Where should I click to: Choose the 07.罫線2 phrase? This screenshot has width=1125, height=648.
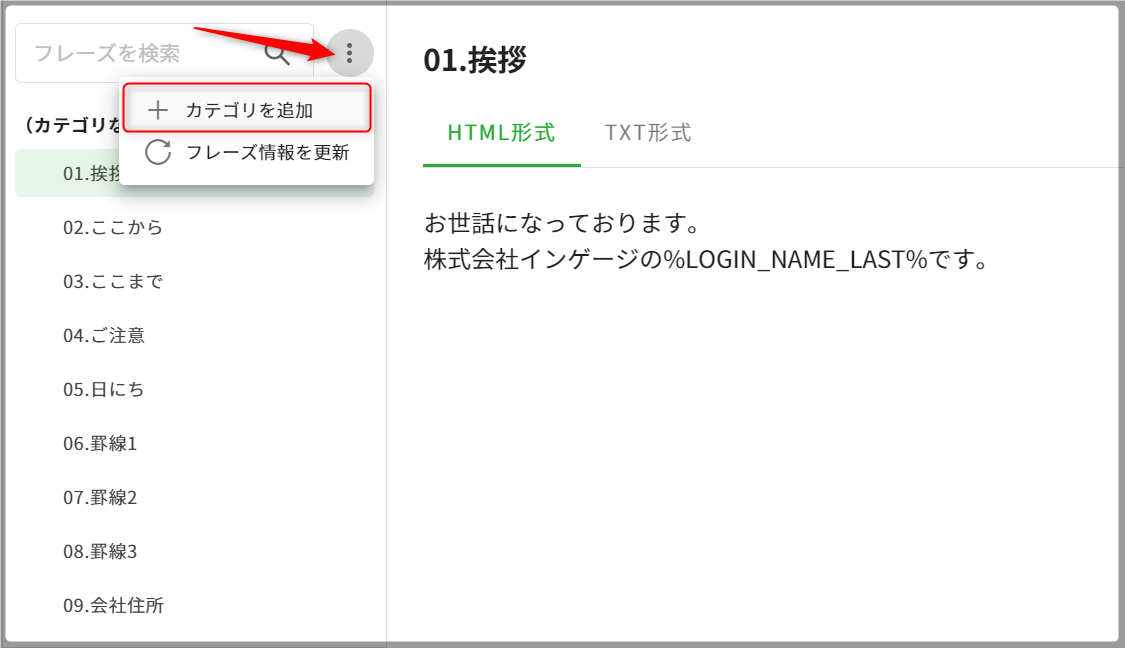tap(100, 497)
